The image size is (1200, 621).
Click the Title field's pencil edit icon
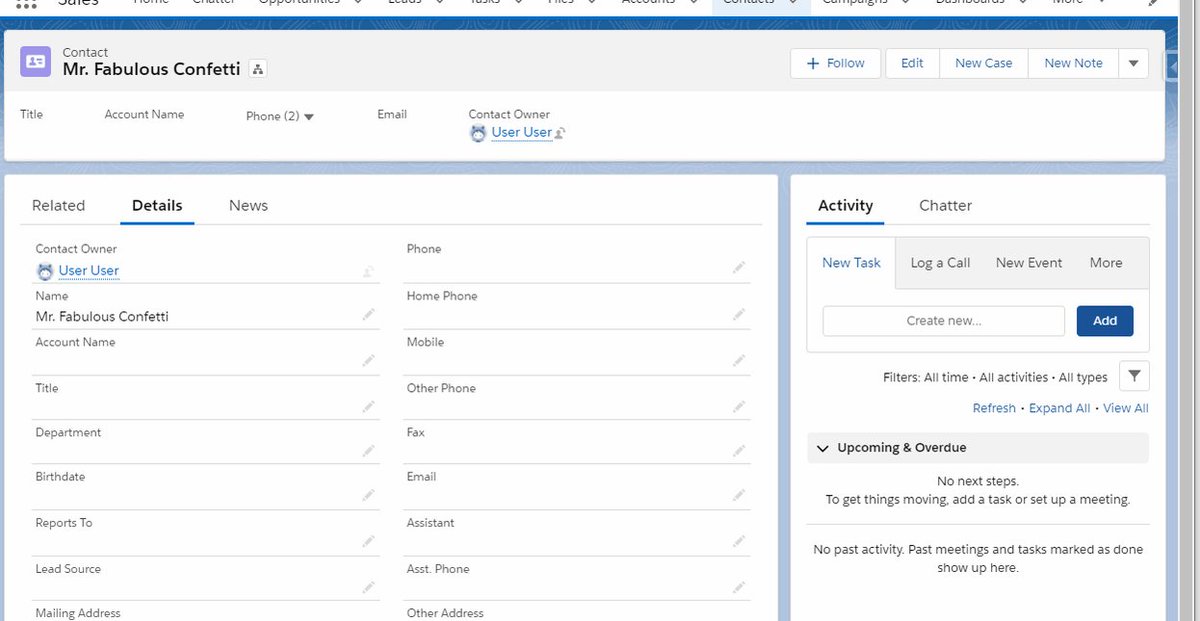click(x=369, y=405)
